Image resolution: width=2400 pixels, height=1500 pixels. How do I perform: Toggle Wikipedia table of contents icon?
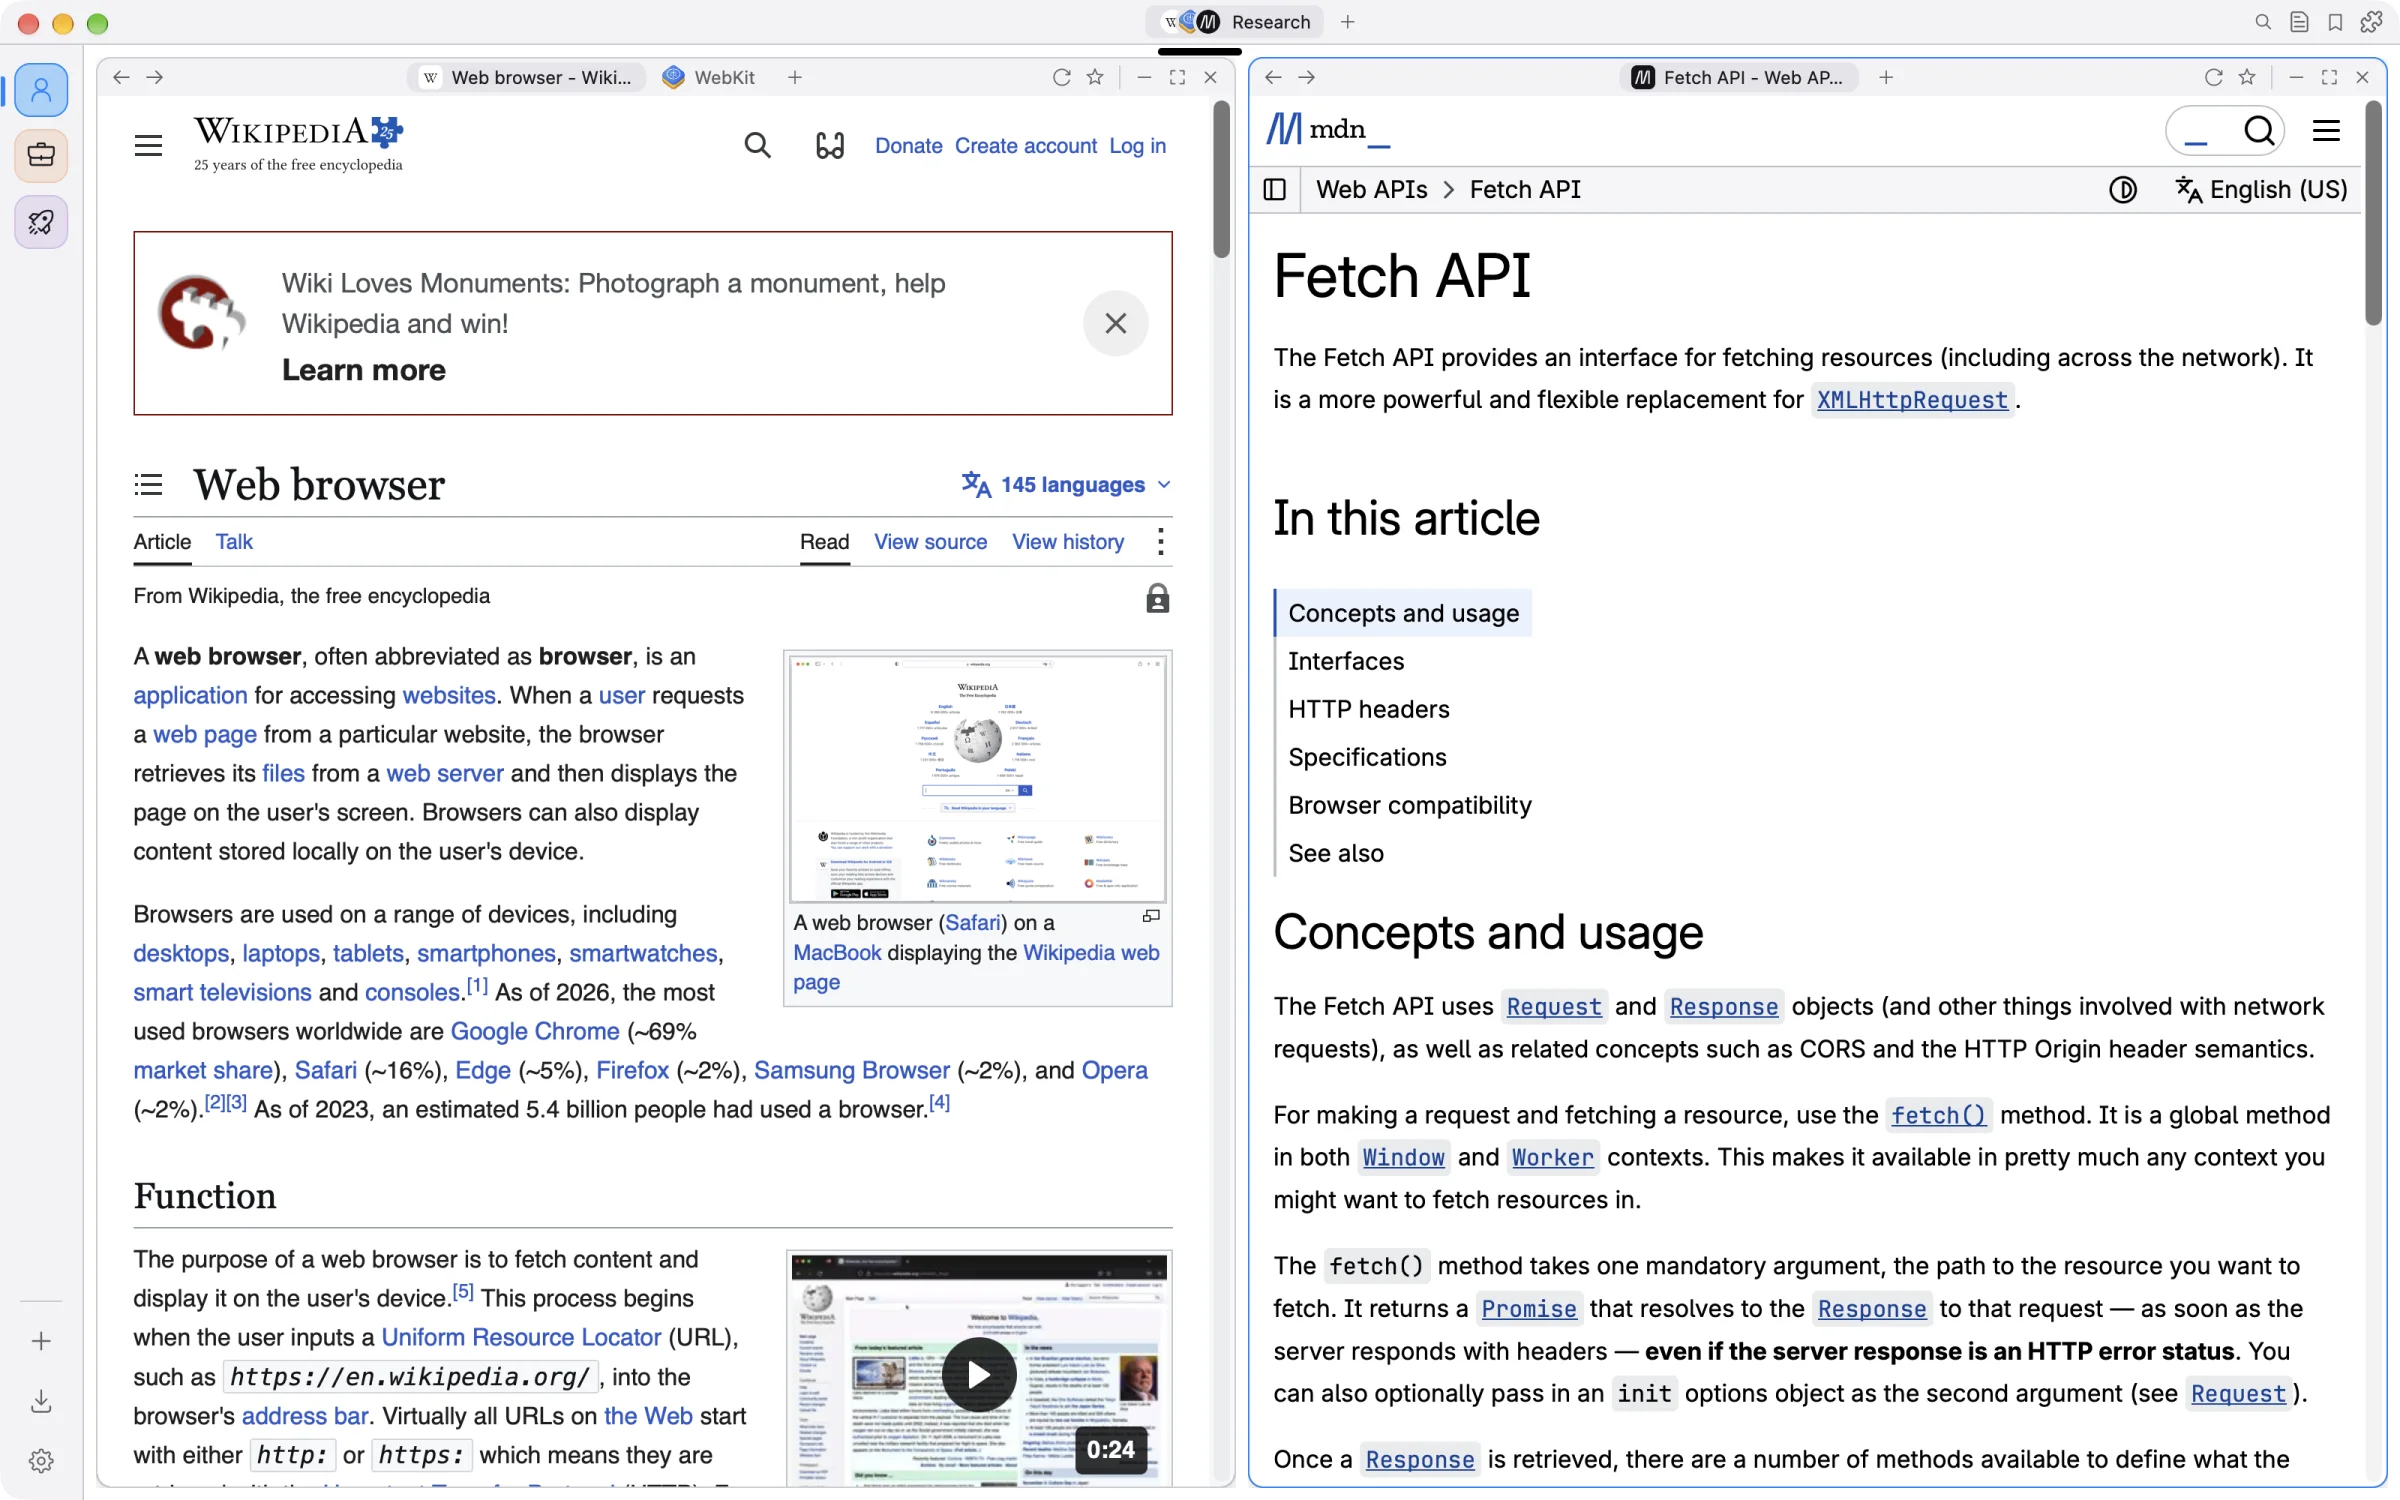tap(148, 485)
